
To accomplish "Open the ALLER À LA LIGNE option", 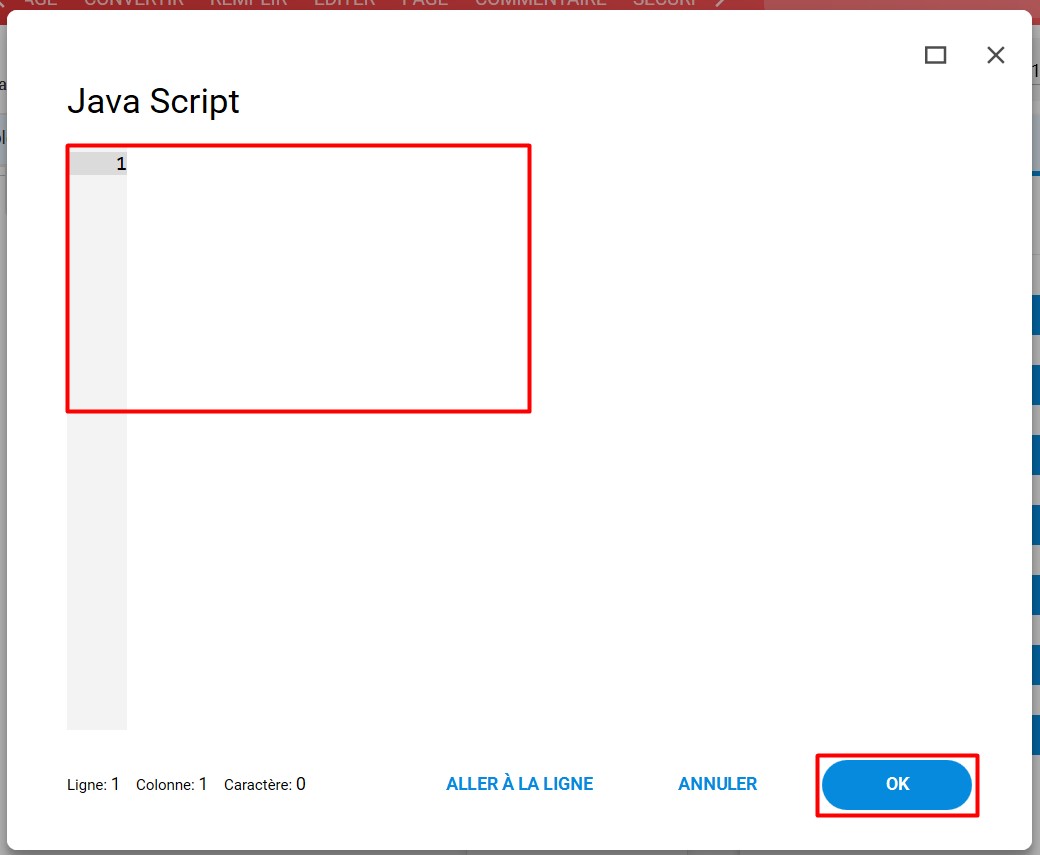I will [x=519, y=784].
